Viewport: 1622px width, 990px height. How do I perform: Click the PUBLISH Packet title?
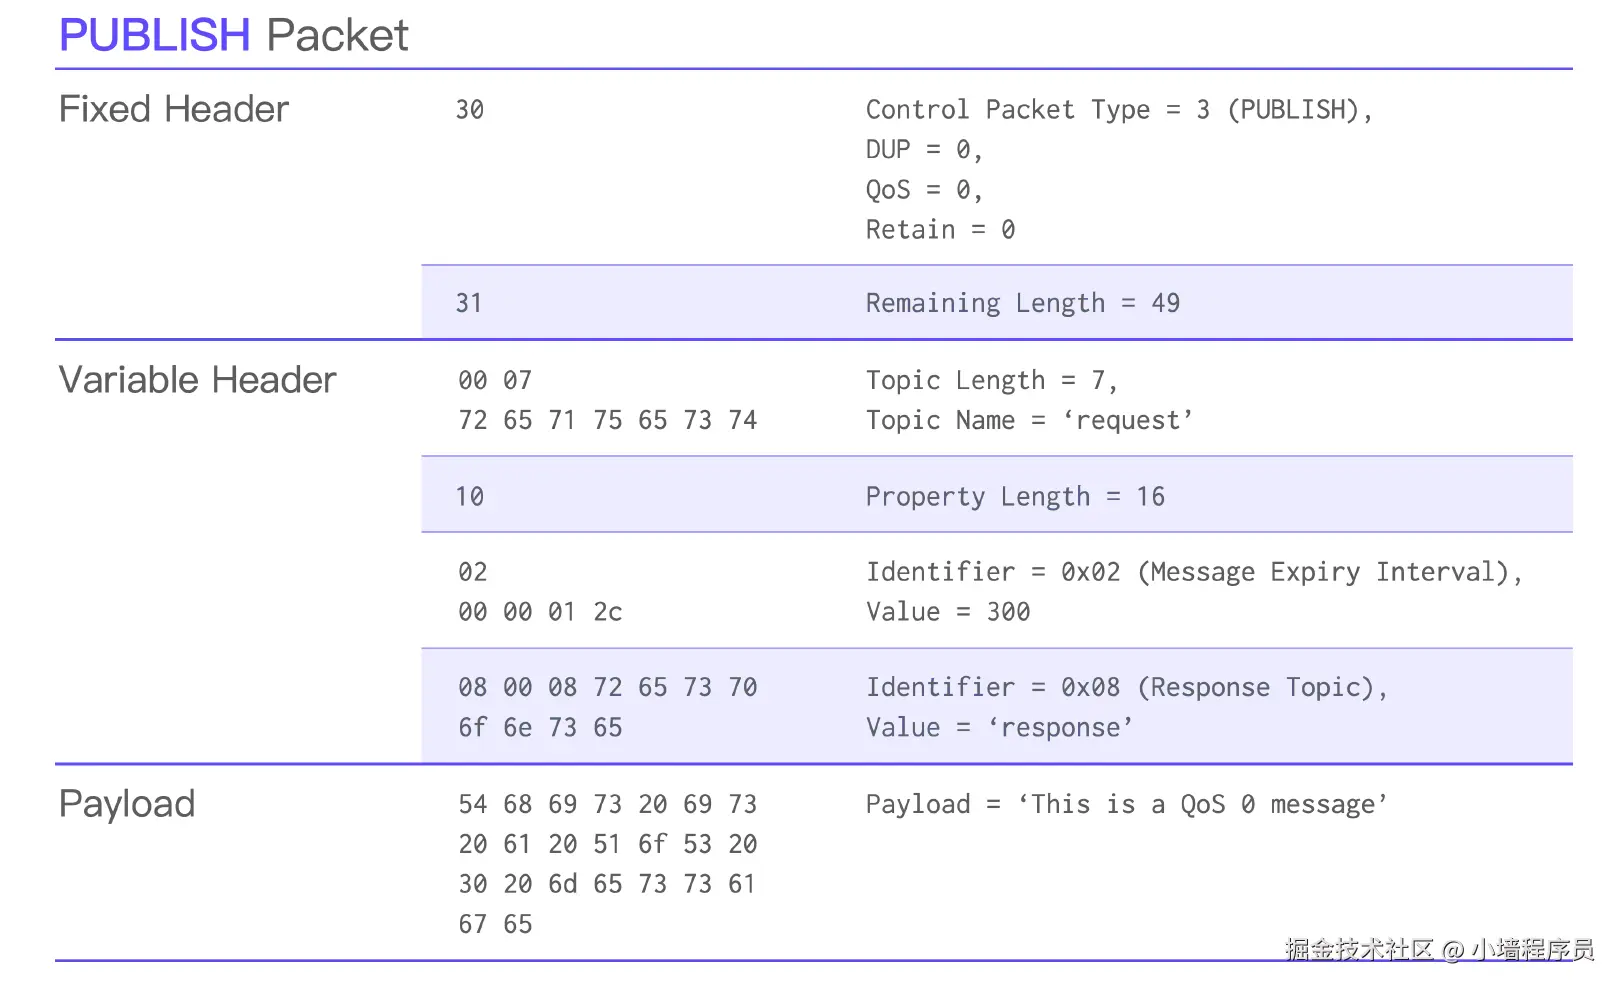pyautogui.click(x=234, y=36)
